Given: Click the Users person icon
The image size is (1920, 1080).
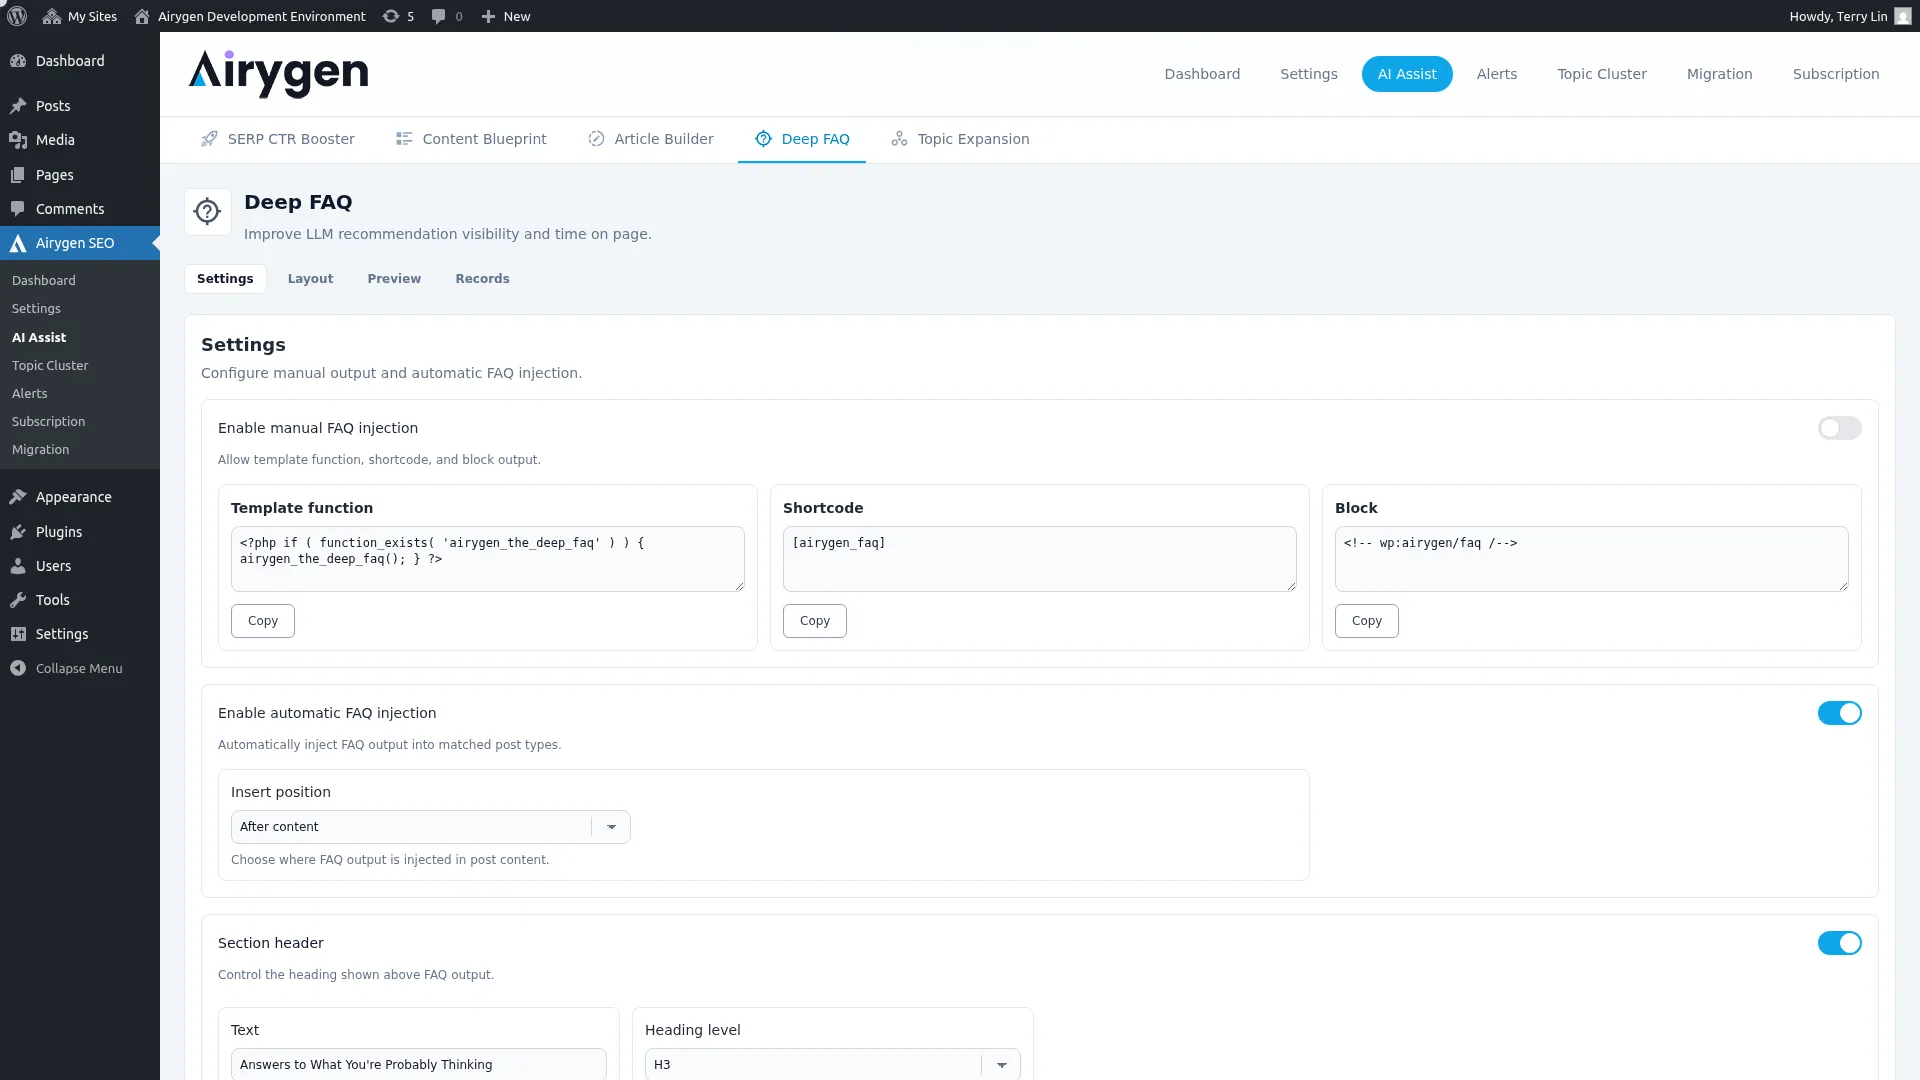Looking at the screenshot, I should [18, 566].
